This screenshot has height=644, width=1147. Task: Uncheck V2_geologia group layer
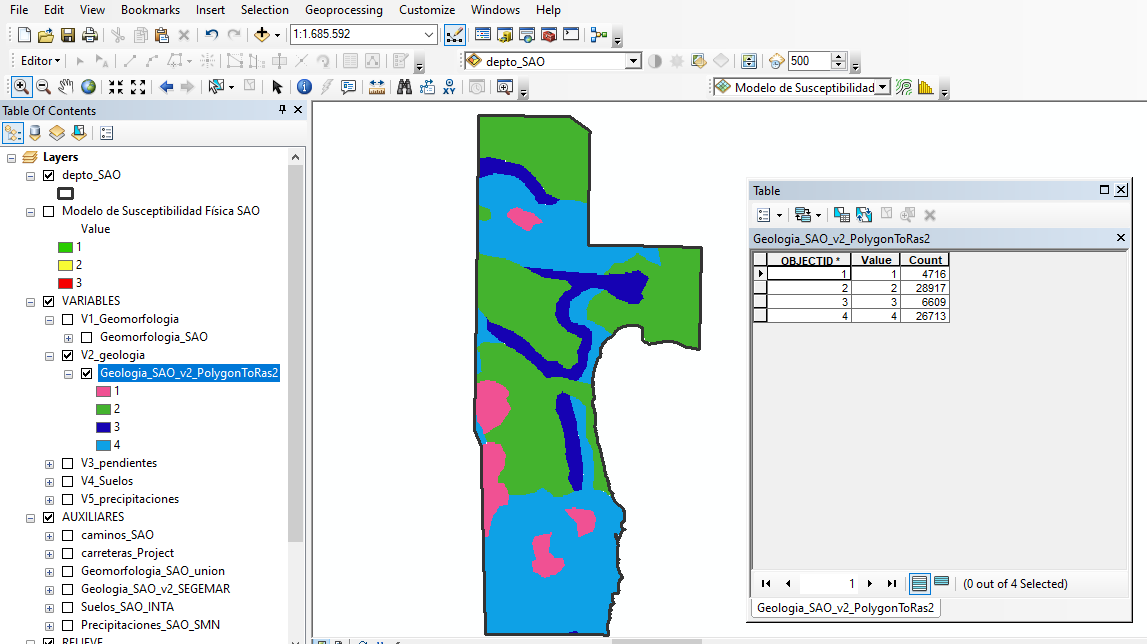coord(68,356)
